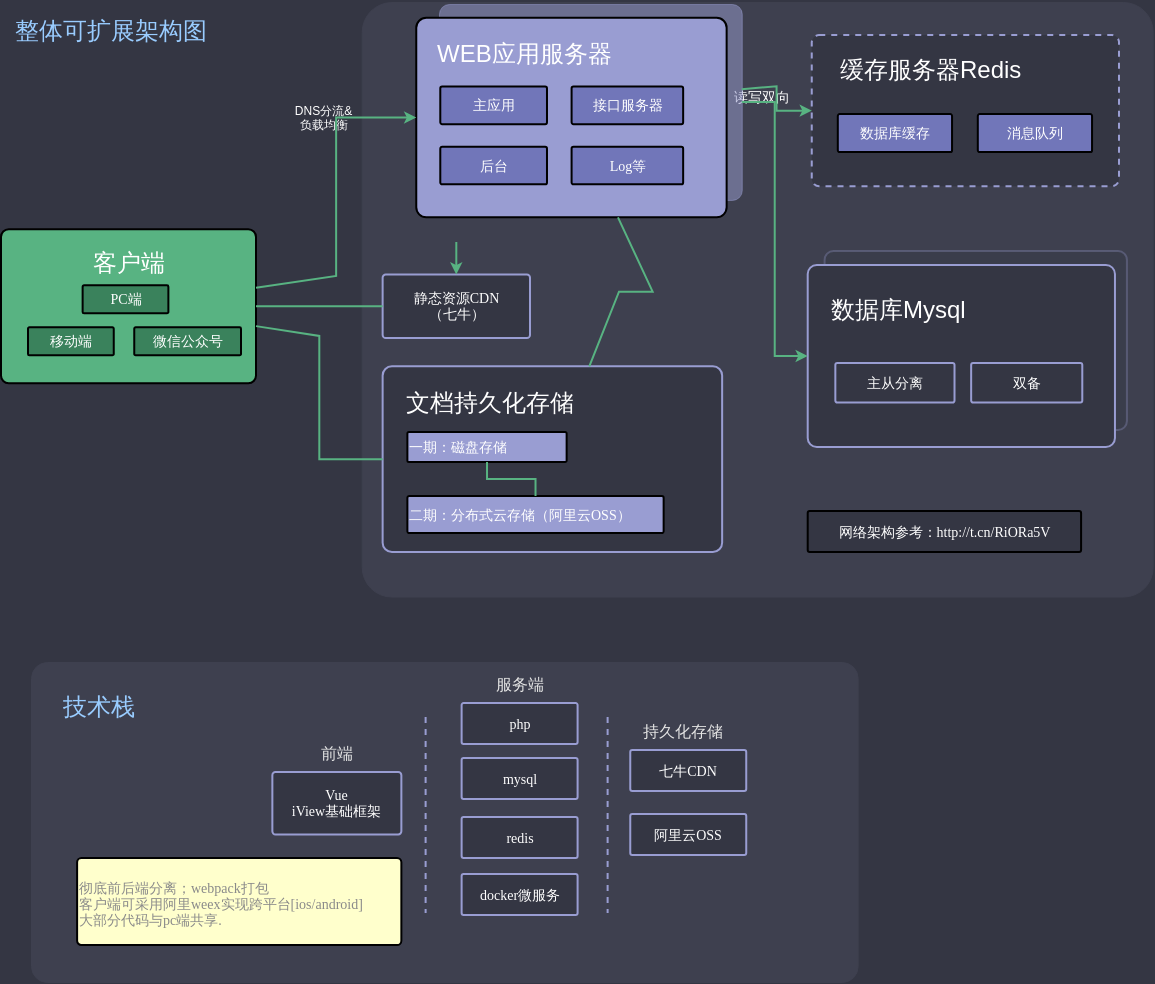The image size is (1155, 984).
Task: Select the 后台 box
Action: tap(494, 166)
